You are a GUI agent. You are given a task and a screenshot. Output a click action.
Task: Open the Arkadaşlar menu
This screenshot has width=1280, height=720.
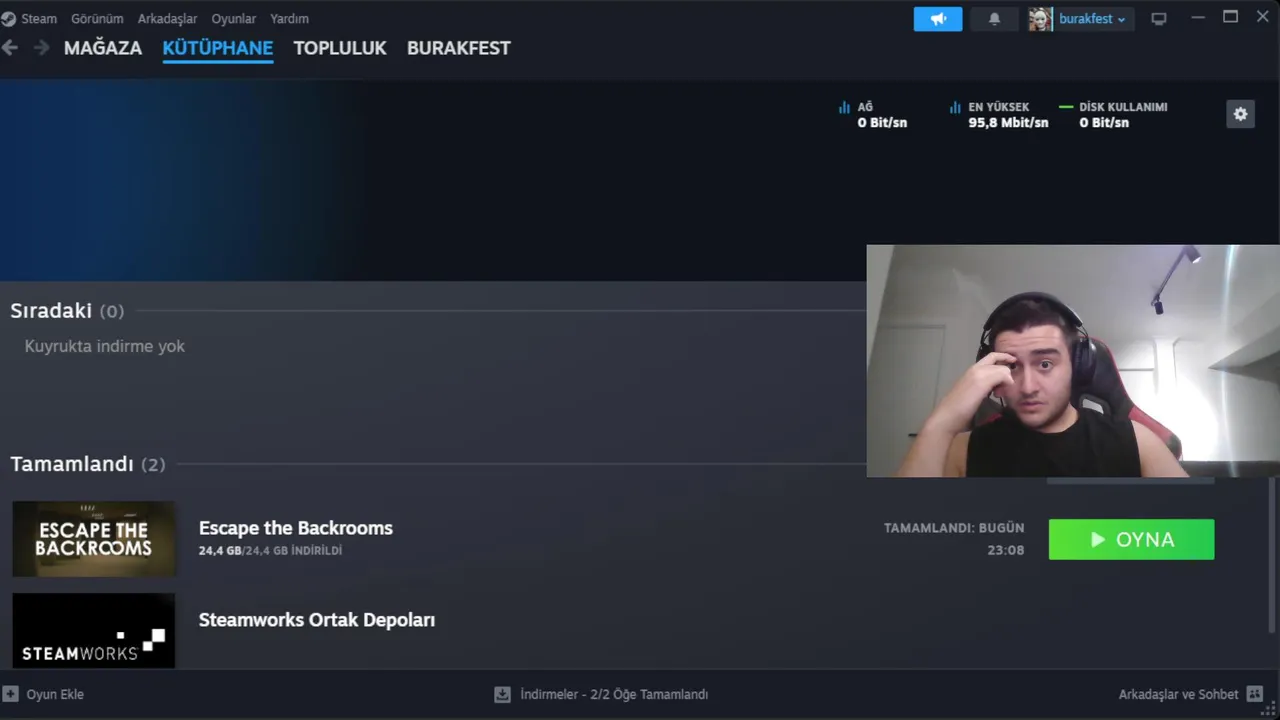[x=167, y=18]
